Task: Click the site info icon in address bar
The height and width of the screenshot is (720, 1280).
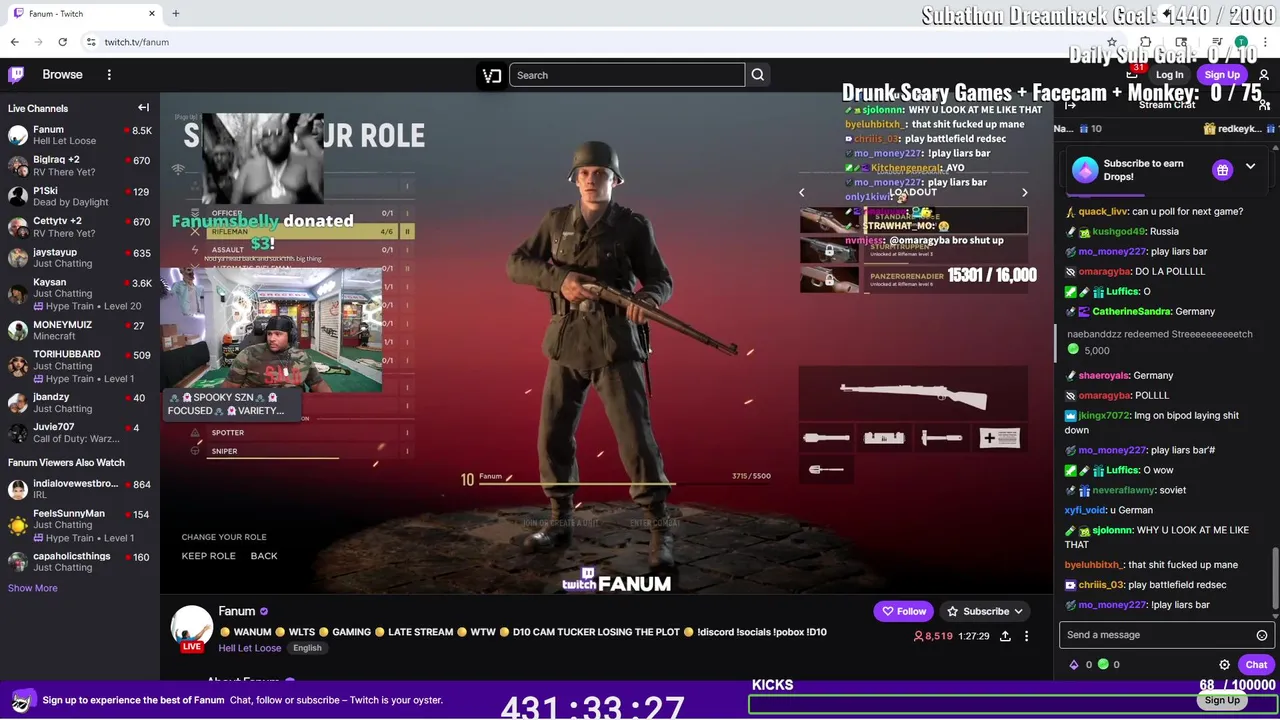Action: [x=90, y=42]
